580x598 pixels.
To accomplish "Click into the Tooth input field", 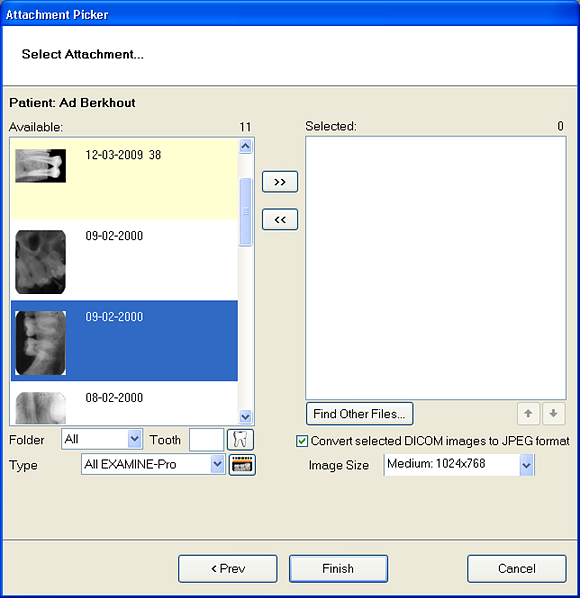I will click(206, 440).
